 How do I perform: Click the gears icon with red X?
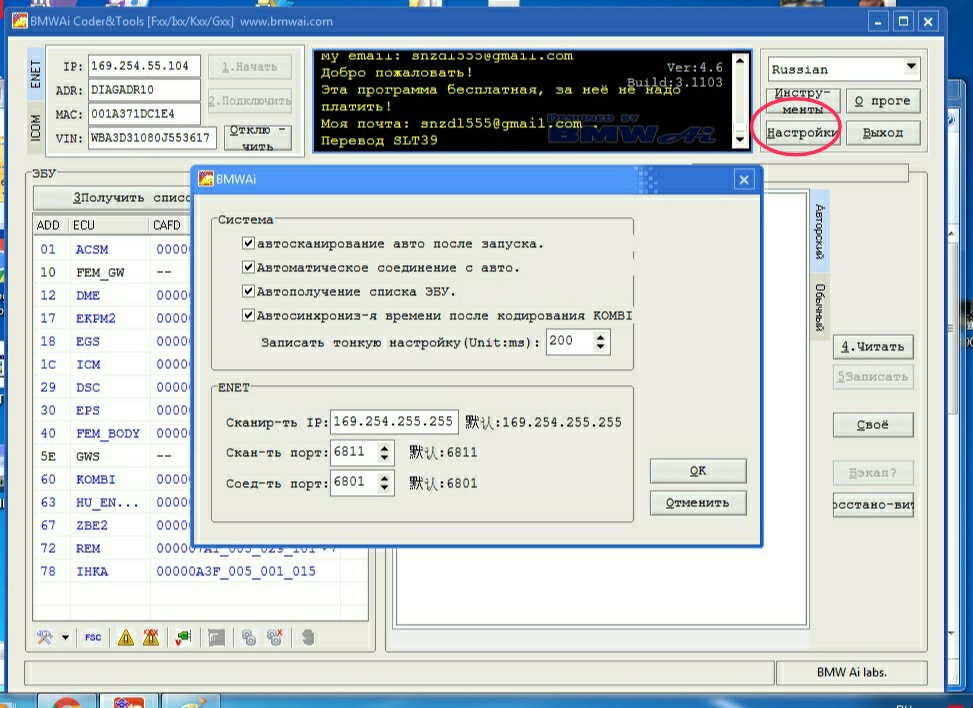click(x=274, y=637)
